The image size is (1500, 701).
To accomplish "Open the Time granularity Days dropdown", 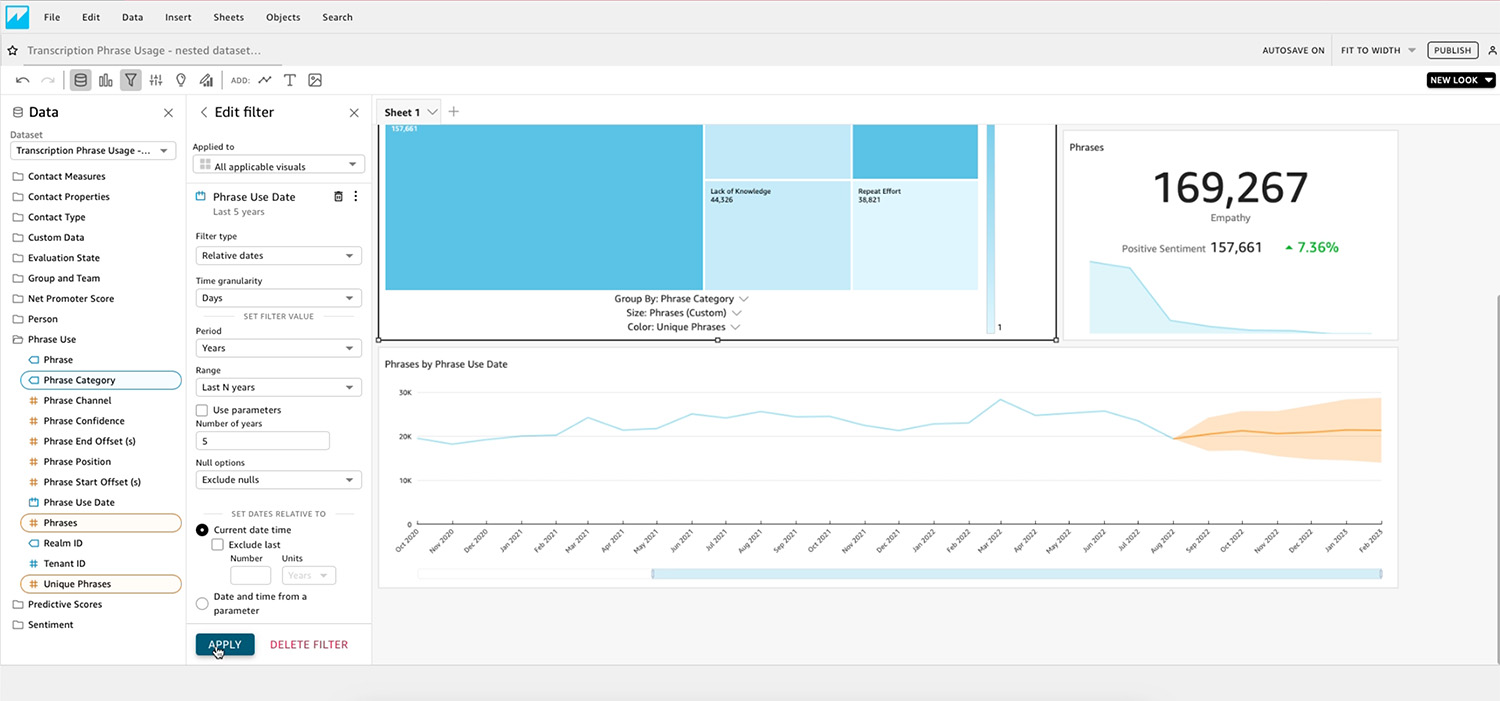I will coord(278,298).
